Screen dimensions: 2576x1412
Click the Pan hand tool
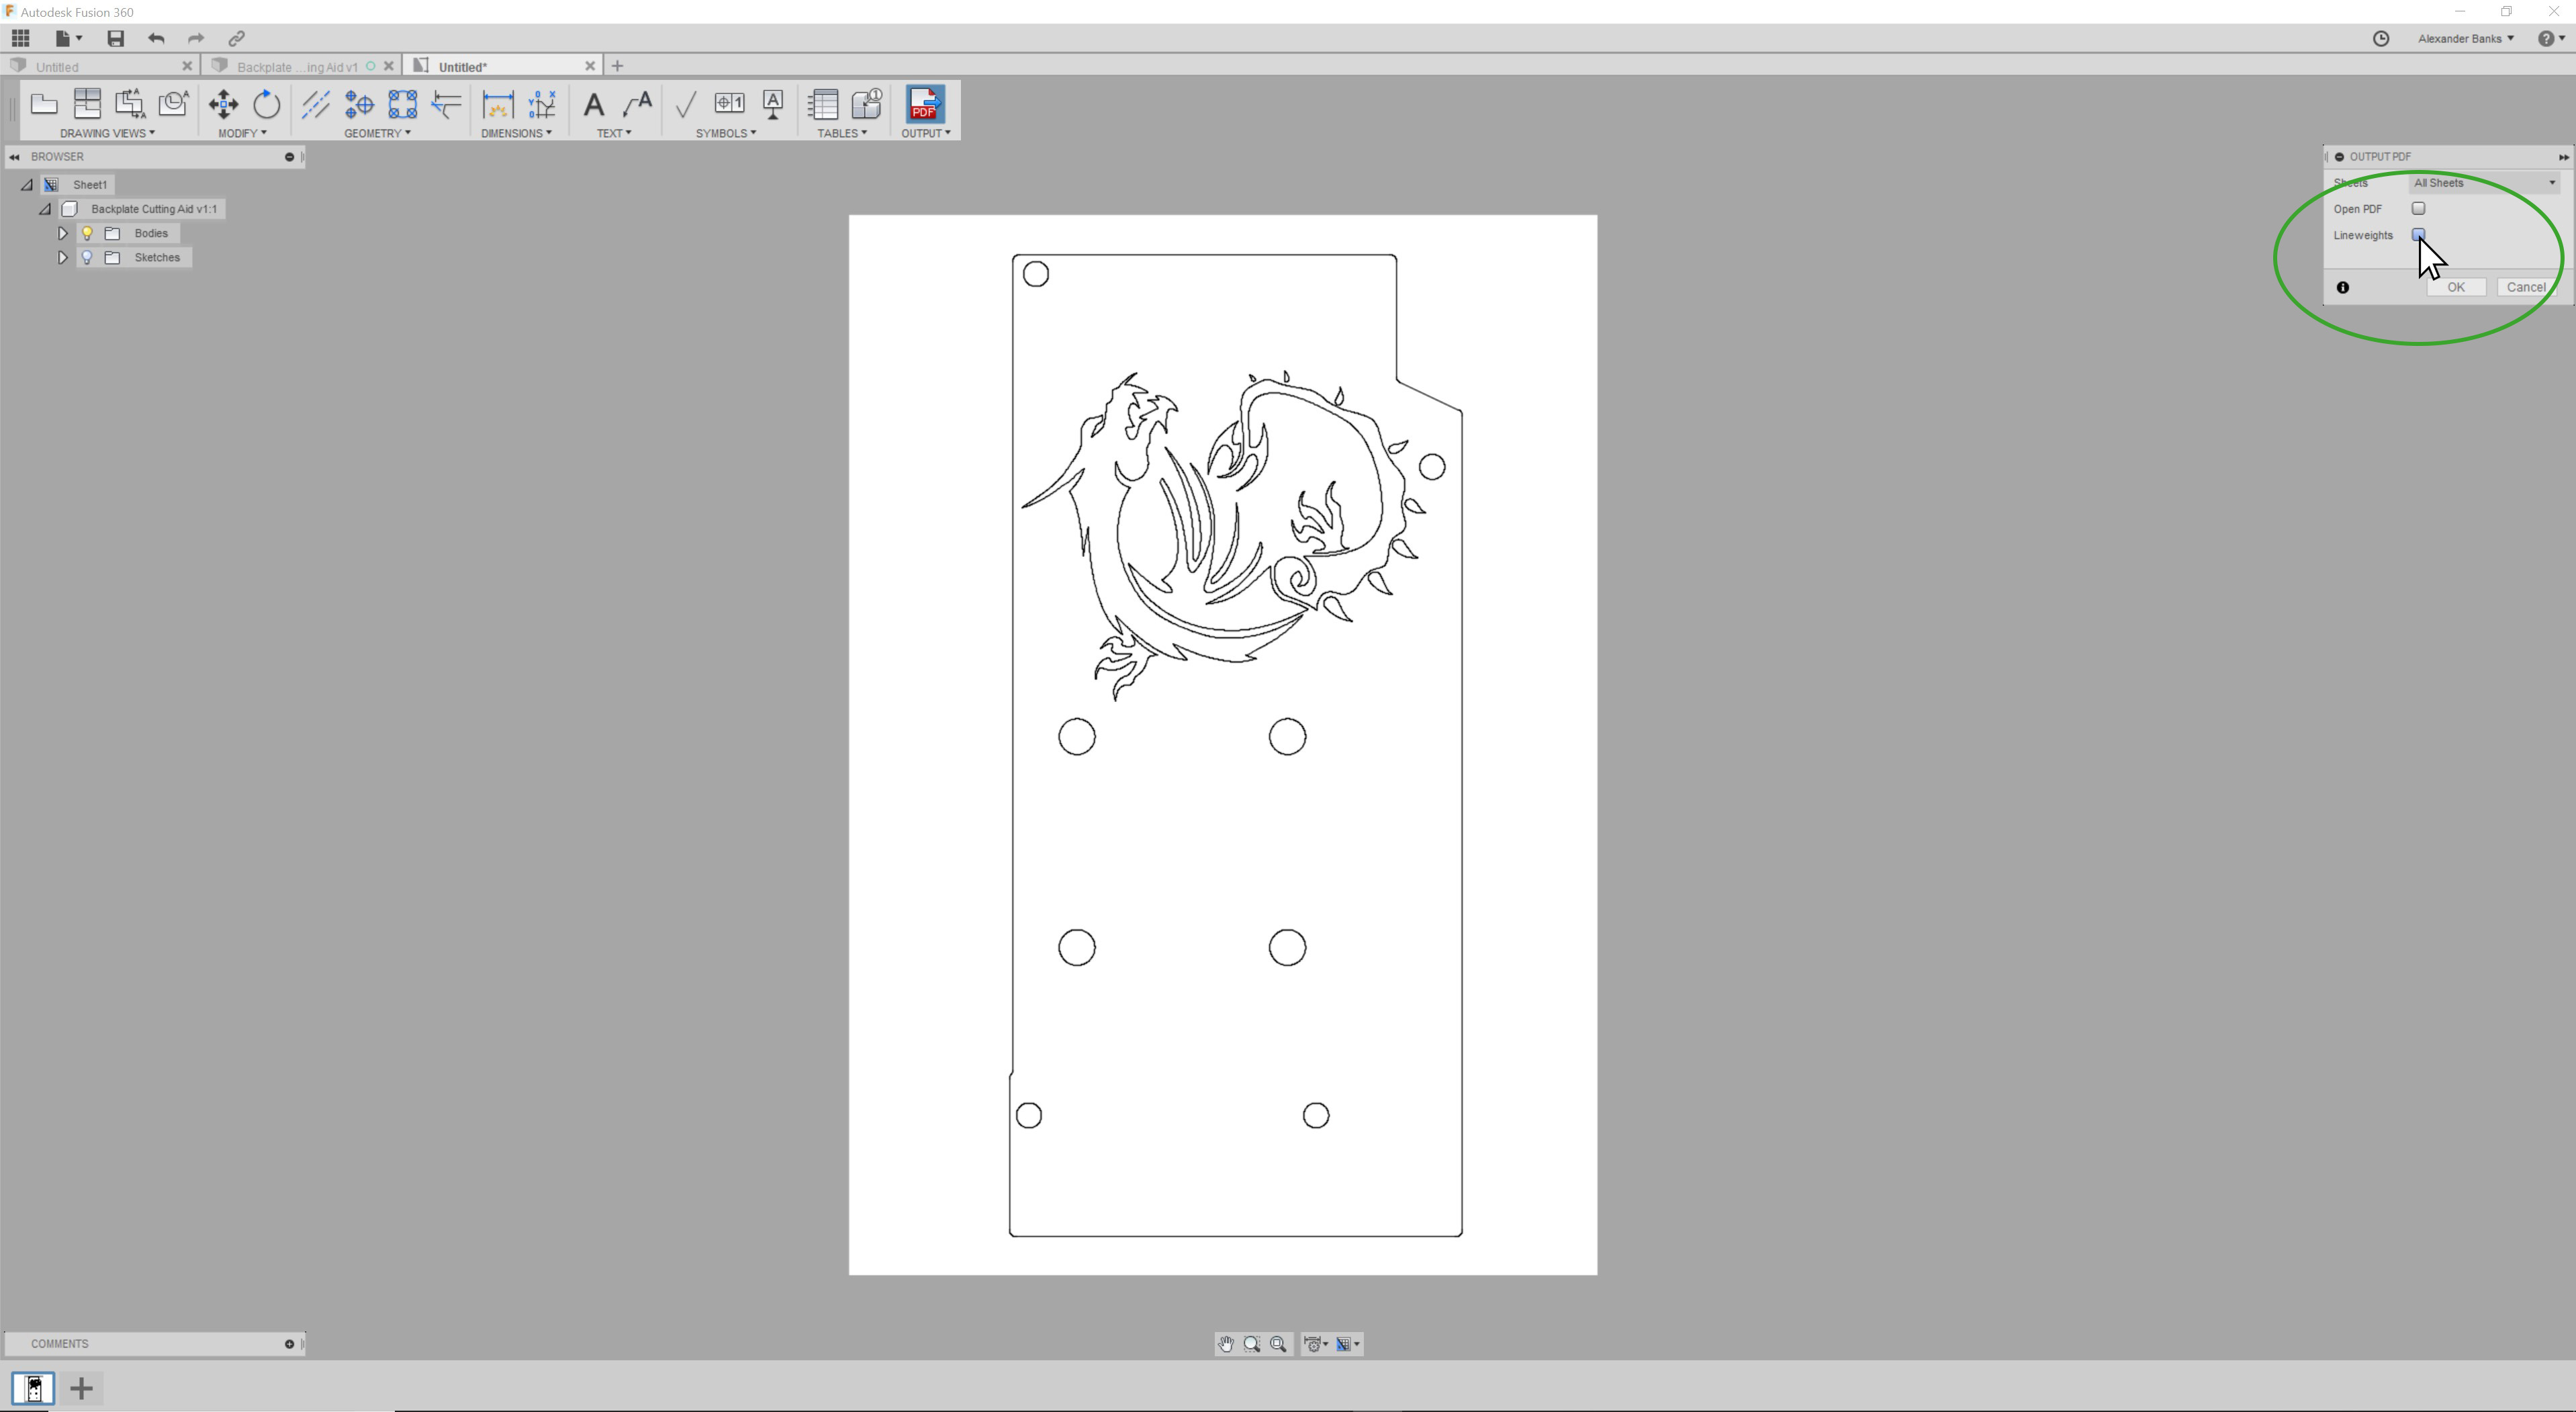coord(1226,1344)
